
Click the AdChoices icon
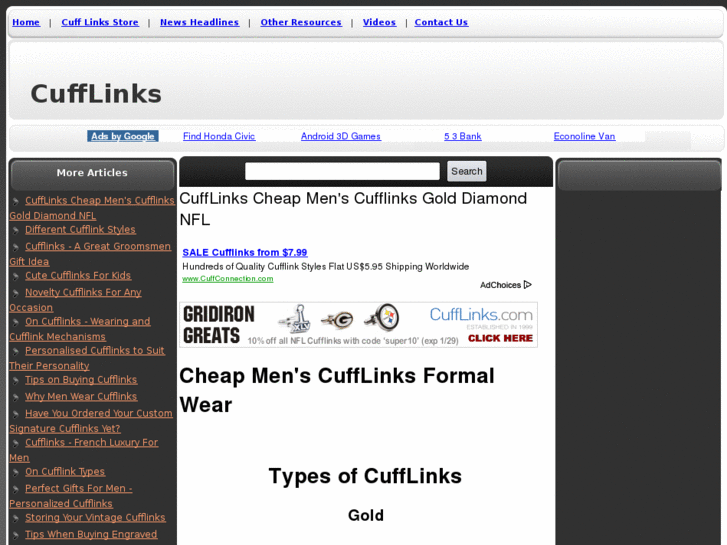coord(528,285)
